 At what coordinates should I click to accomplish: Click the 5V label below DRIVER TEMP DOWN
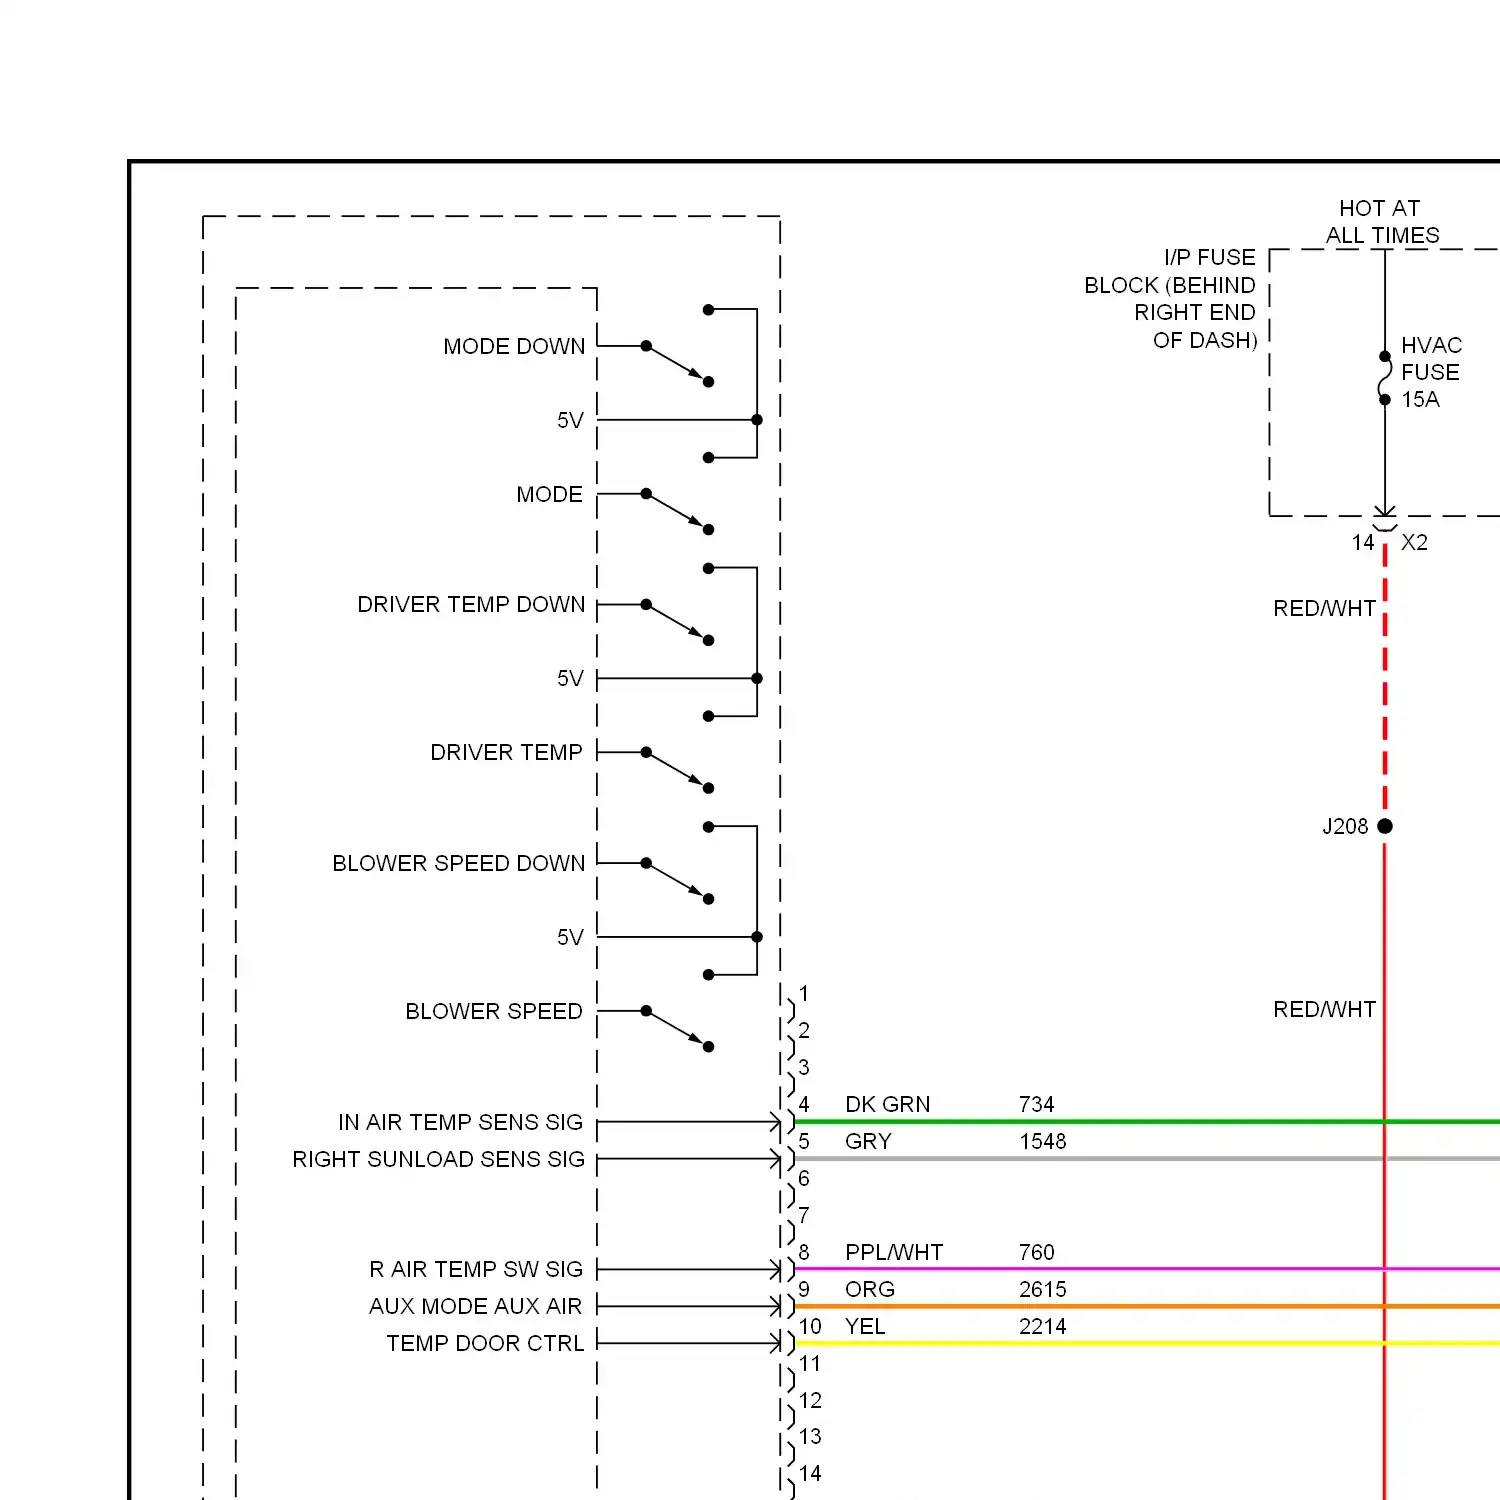tap(570, 678)
